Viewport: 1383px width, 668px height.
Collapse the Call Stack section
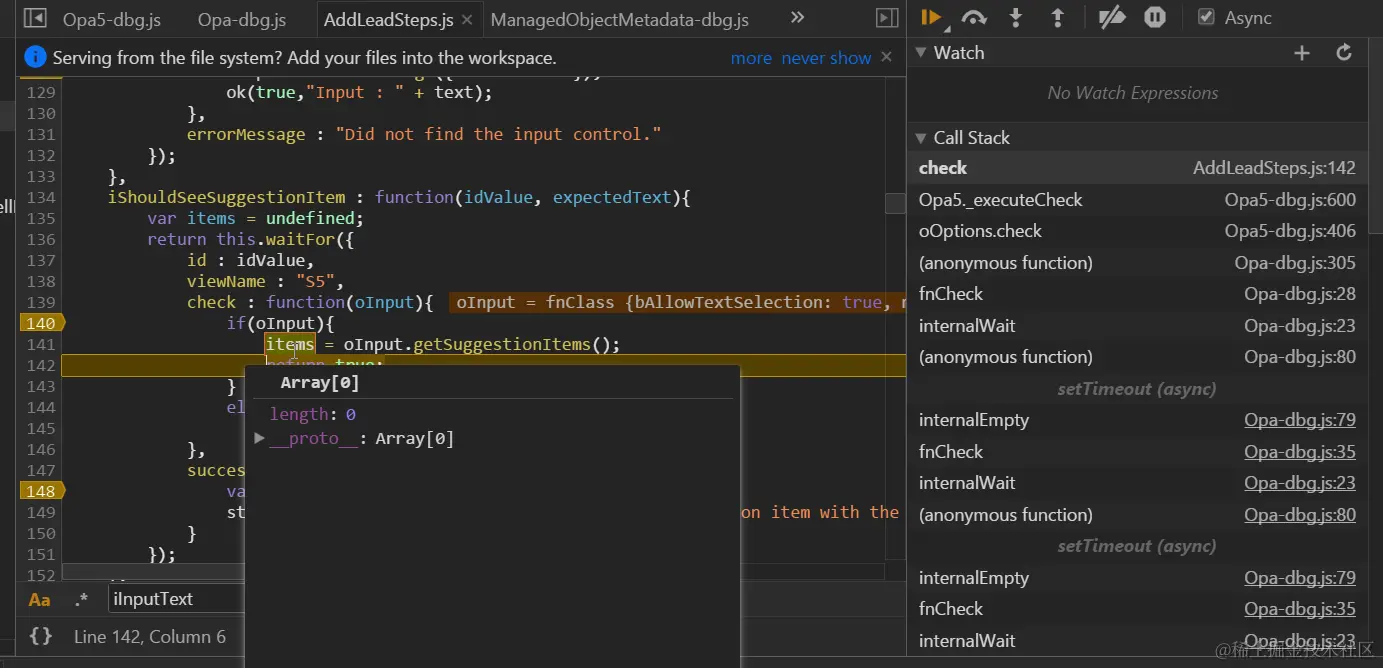click(921, 138)
